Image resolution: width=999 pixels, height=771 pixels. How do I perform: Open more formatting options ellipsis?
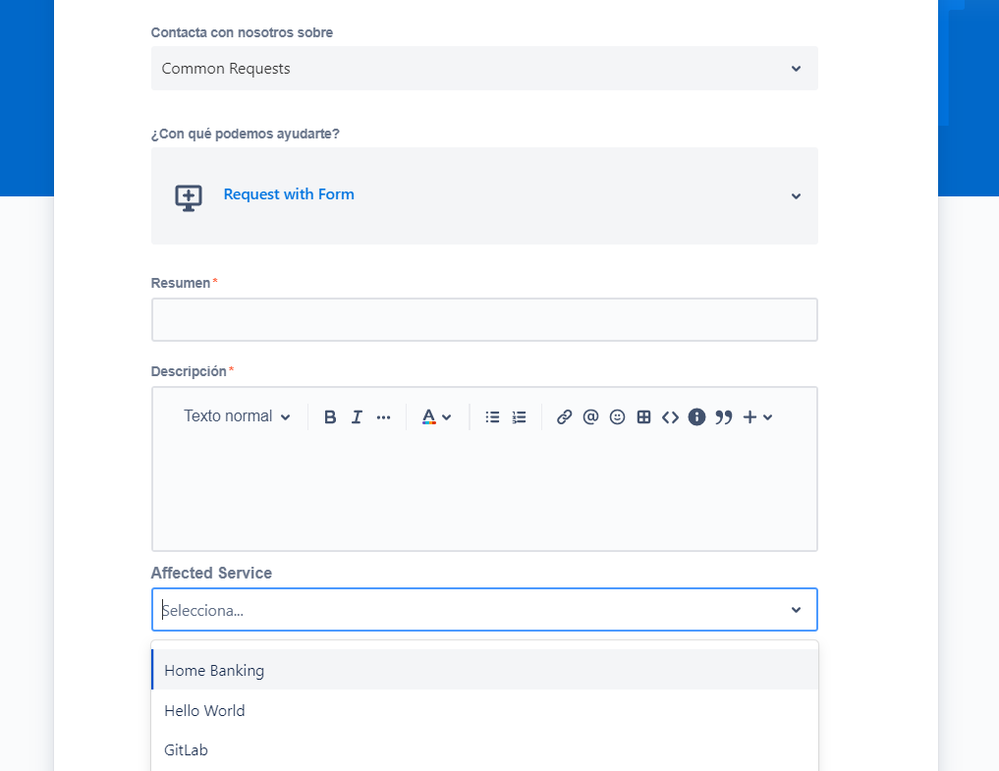point(384,417)
